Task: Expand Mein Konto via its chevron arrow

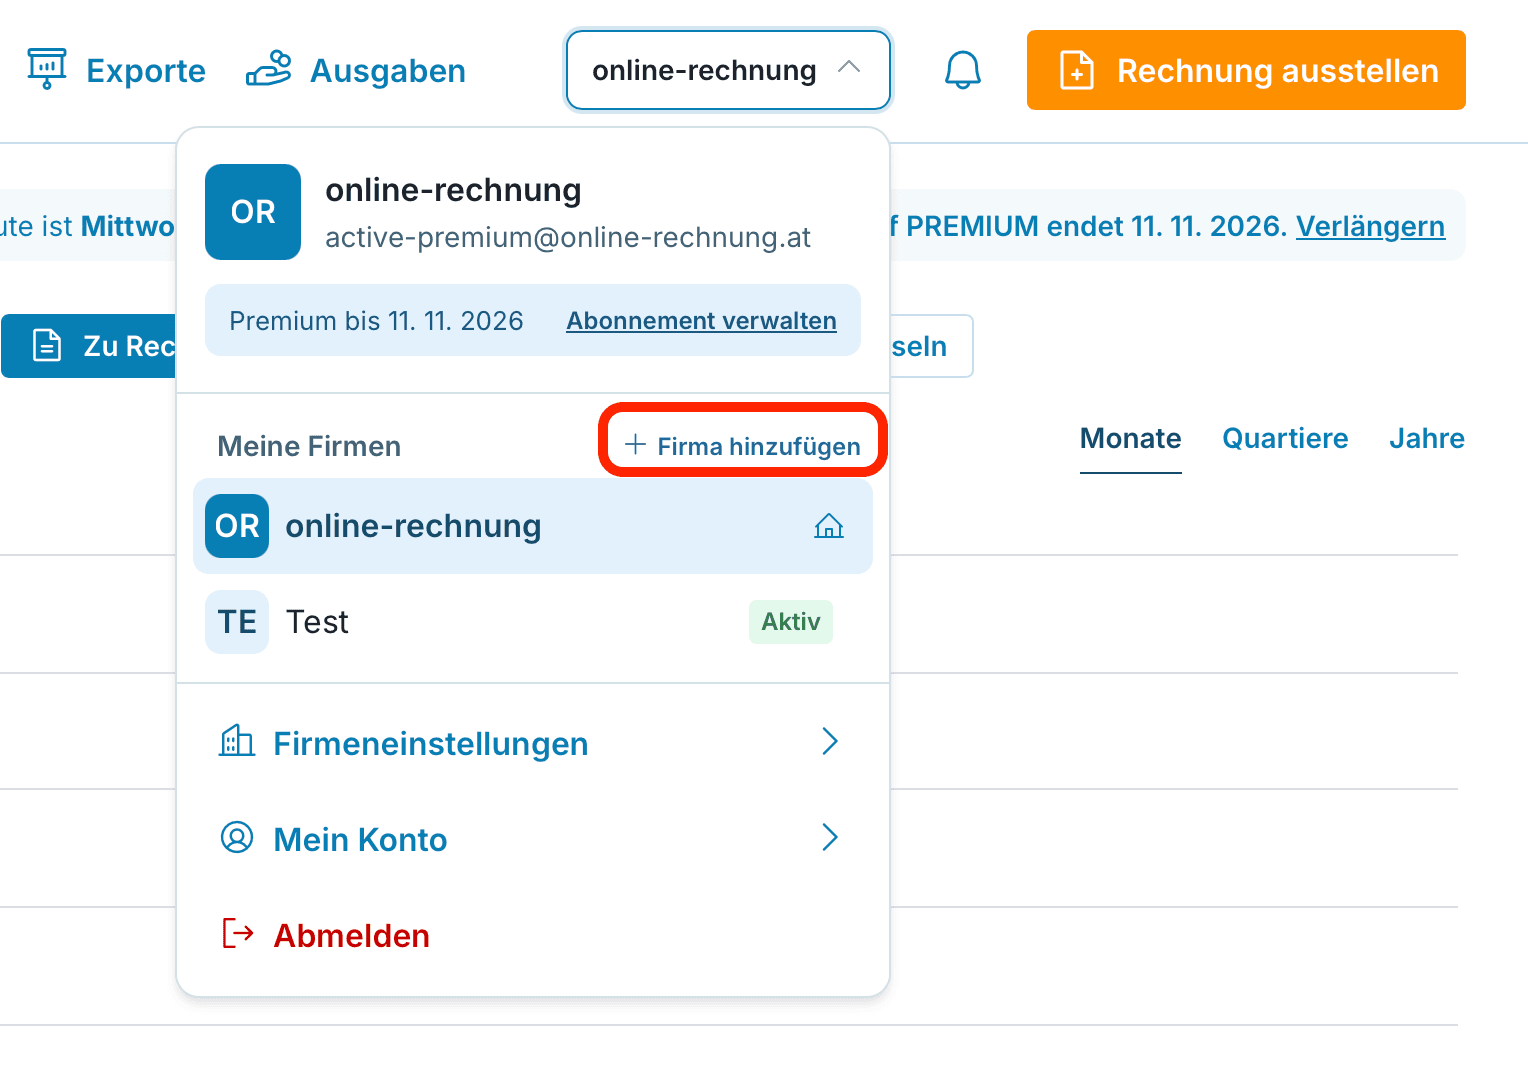Action: coord(829,837)
